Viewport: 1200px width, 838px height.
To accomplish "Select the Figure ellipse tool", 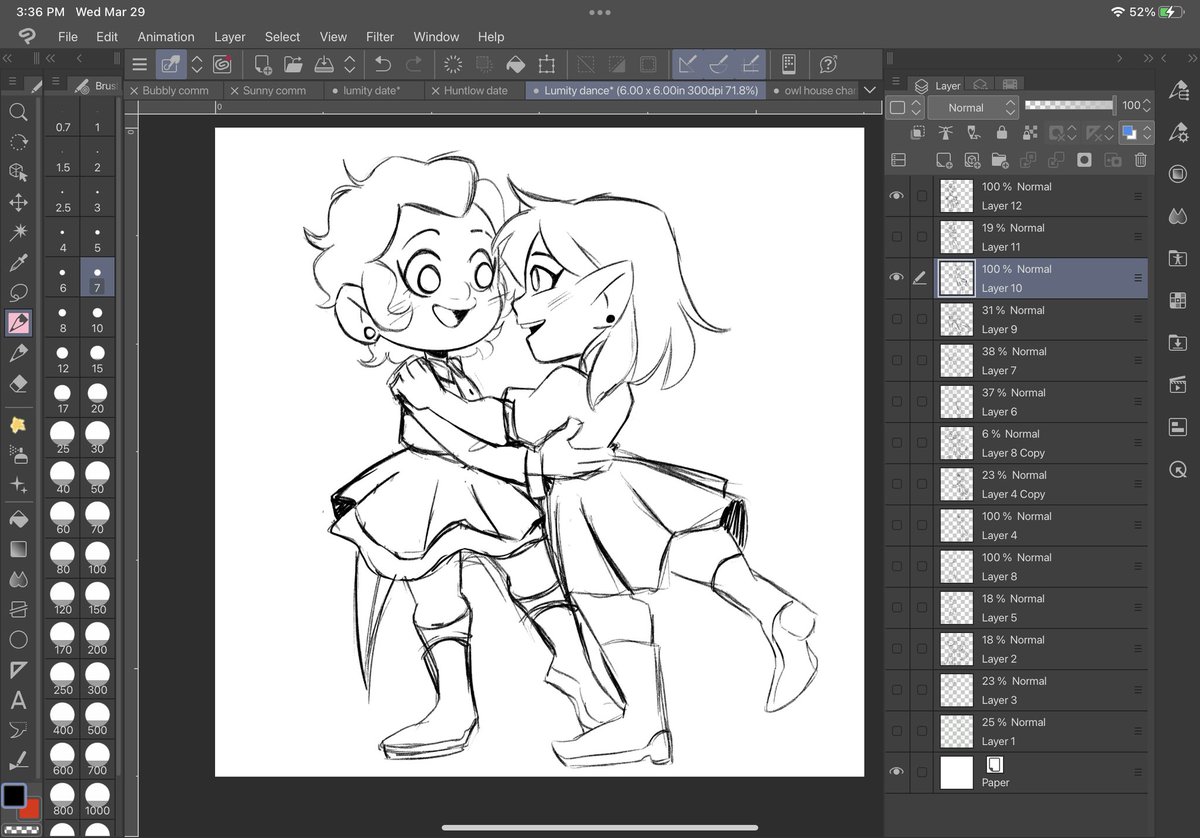I will tap(18, 639).
